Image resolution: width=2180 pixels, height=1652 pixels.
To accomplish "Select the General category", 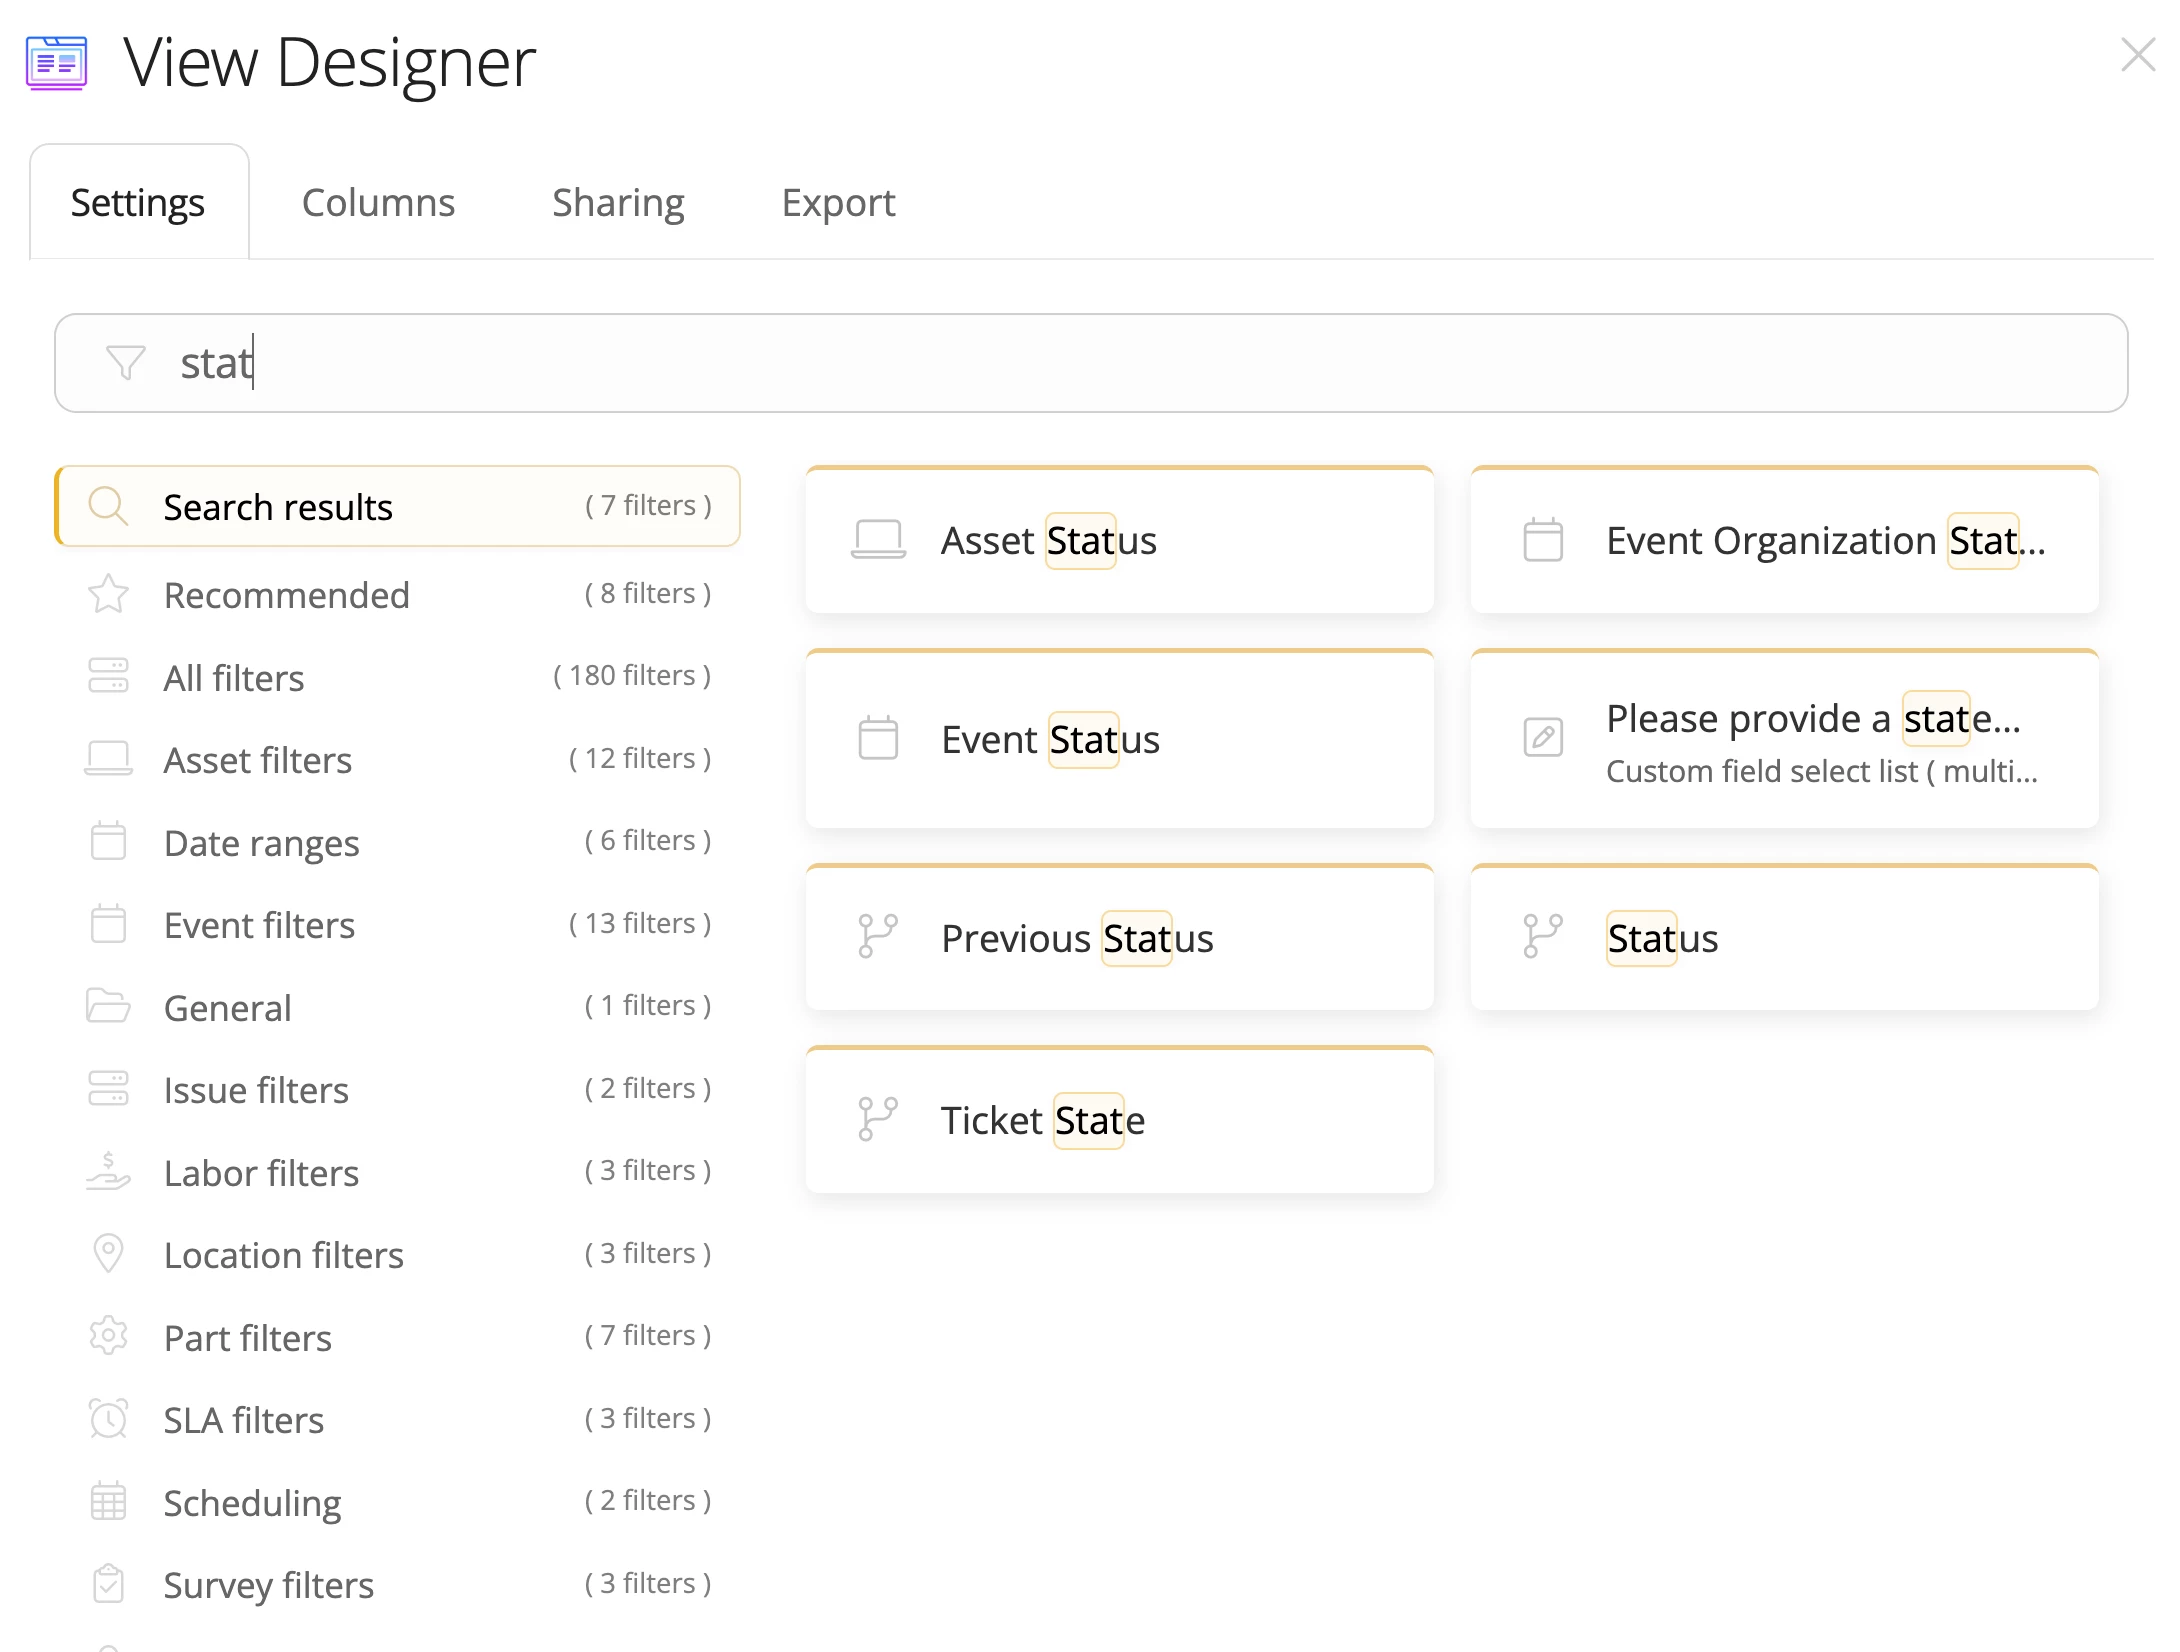I will tap(397, 1007).
